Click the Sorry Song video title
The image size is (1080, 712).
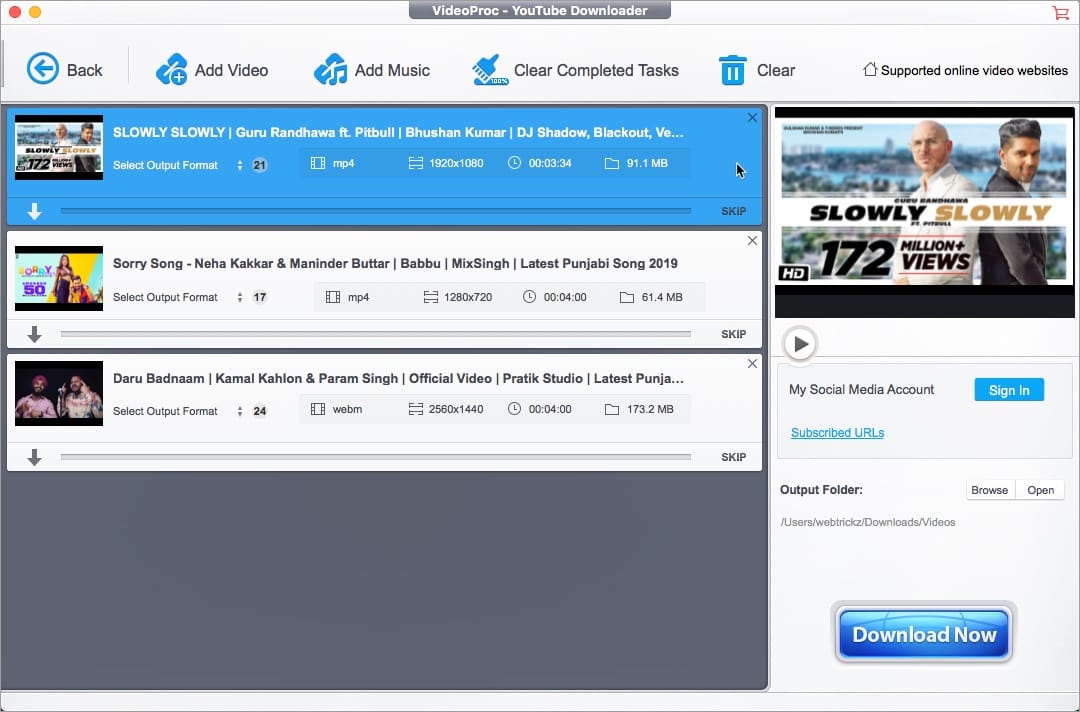(x=395, y=263)
